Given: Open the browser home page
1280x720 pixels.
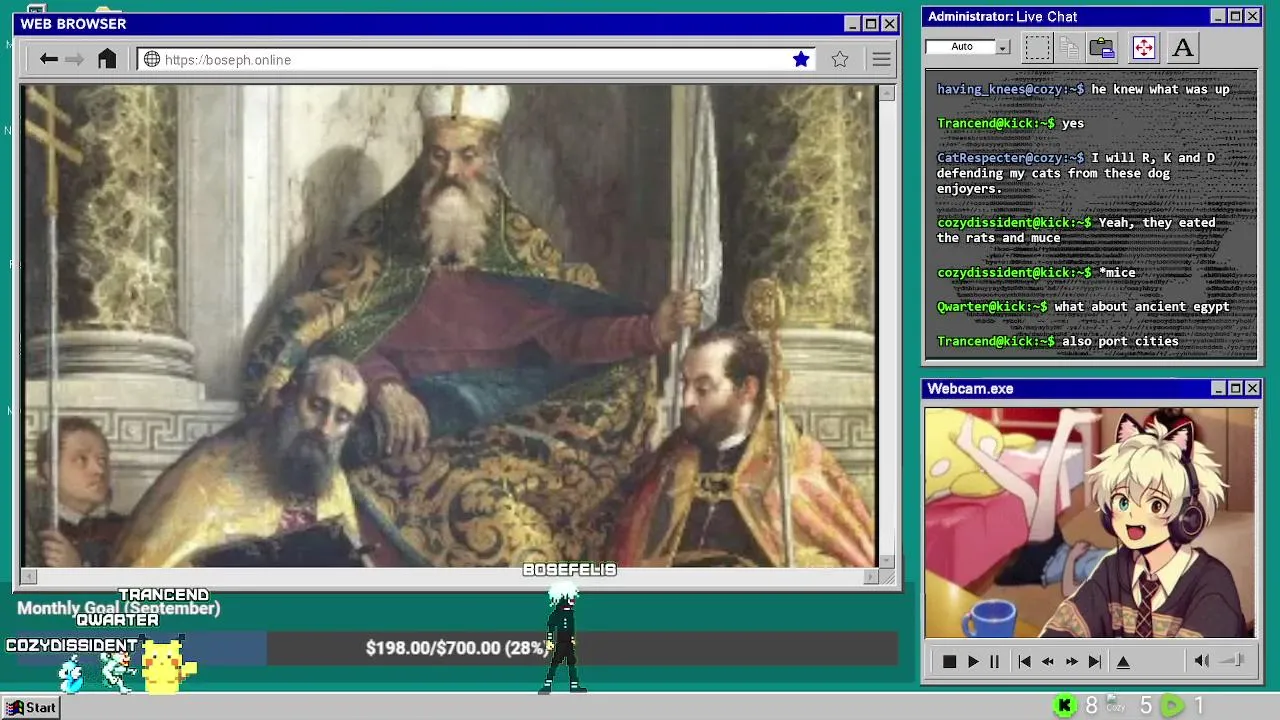Looking at the screenshot, I should tap(107, 59).
